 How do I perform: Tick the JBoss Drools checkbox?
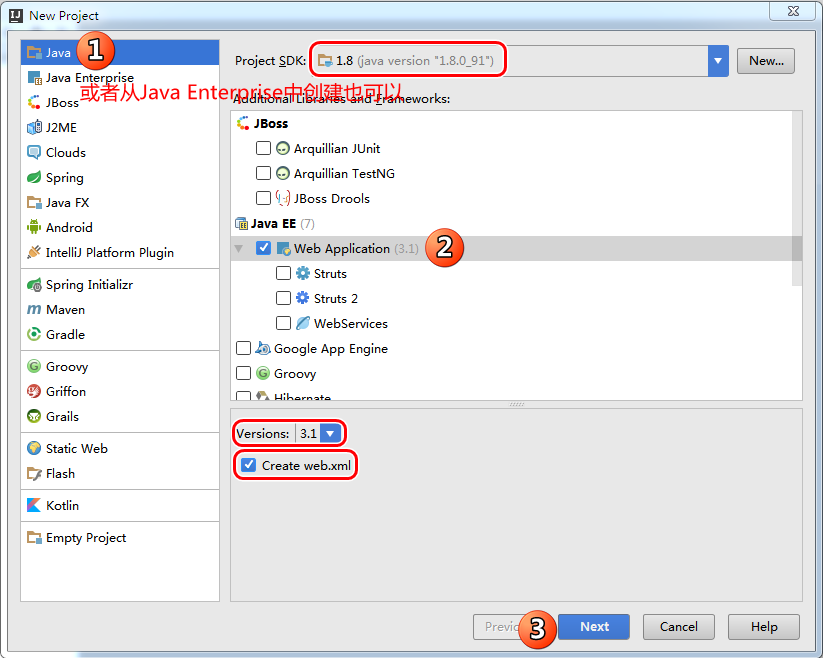(x=263, y=198)
